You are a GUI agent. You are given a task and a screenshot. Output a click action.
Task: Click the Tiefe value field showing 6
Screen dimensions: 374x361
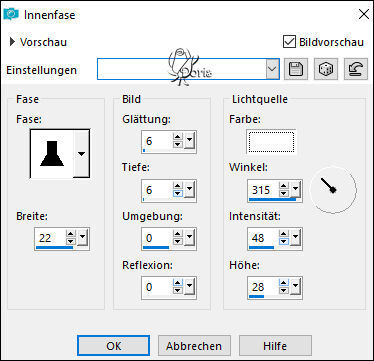(x=158, y=190)
